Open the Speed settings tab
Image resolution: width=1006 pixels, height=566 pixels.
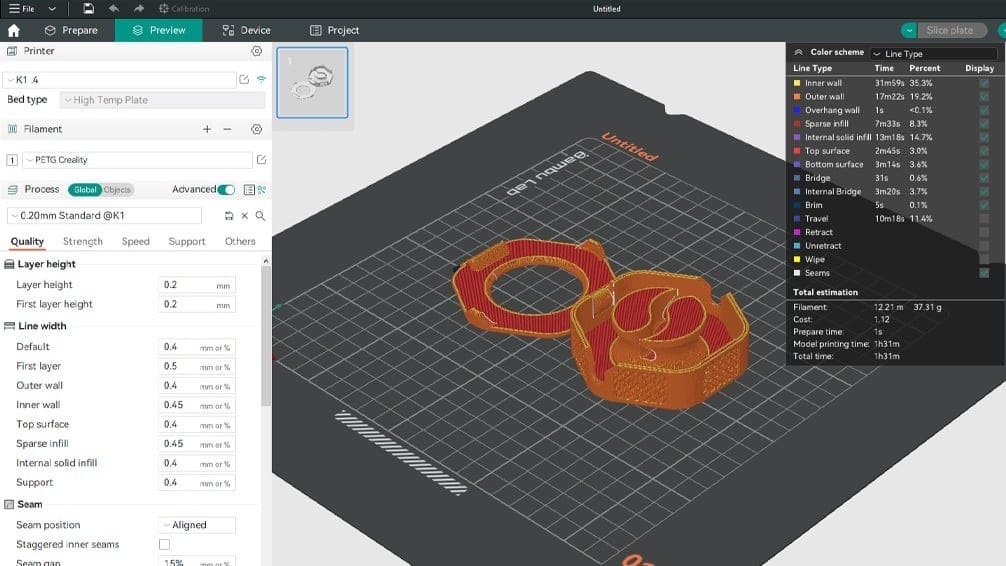pyautogui.click(x=135, y=241)
